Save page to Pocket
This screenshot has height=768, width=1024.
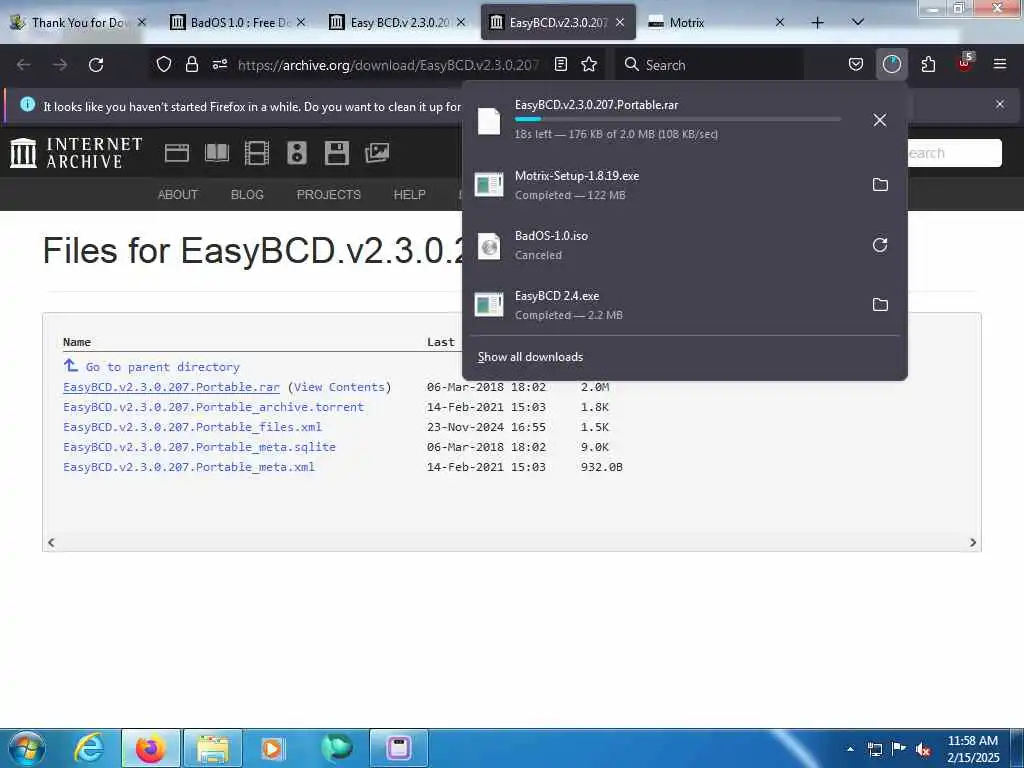[856, 64]
